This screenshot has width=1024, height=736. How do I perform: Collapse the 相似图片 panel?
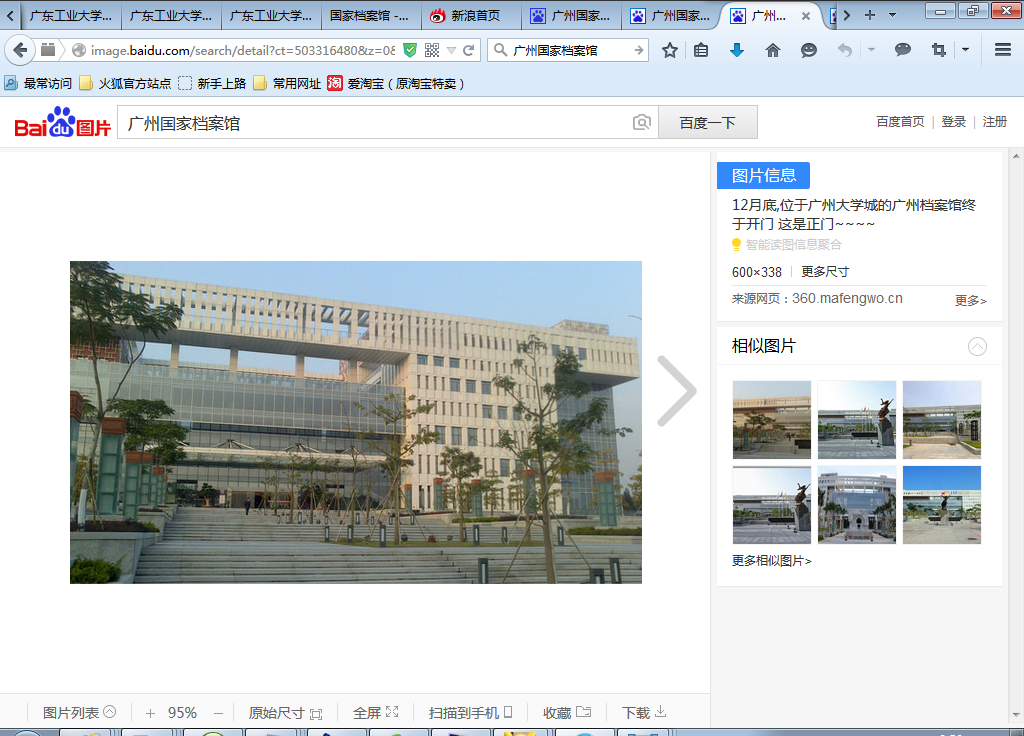point(977,347)
